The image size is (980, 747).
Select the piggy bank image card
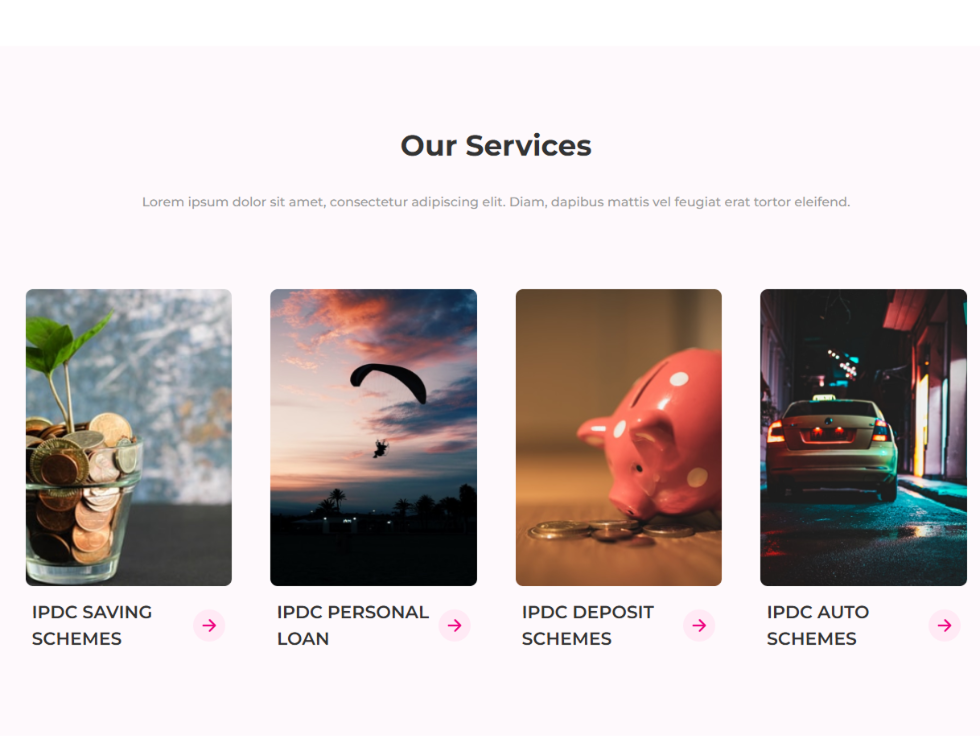[x=619, y=437]
